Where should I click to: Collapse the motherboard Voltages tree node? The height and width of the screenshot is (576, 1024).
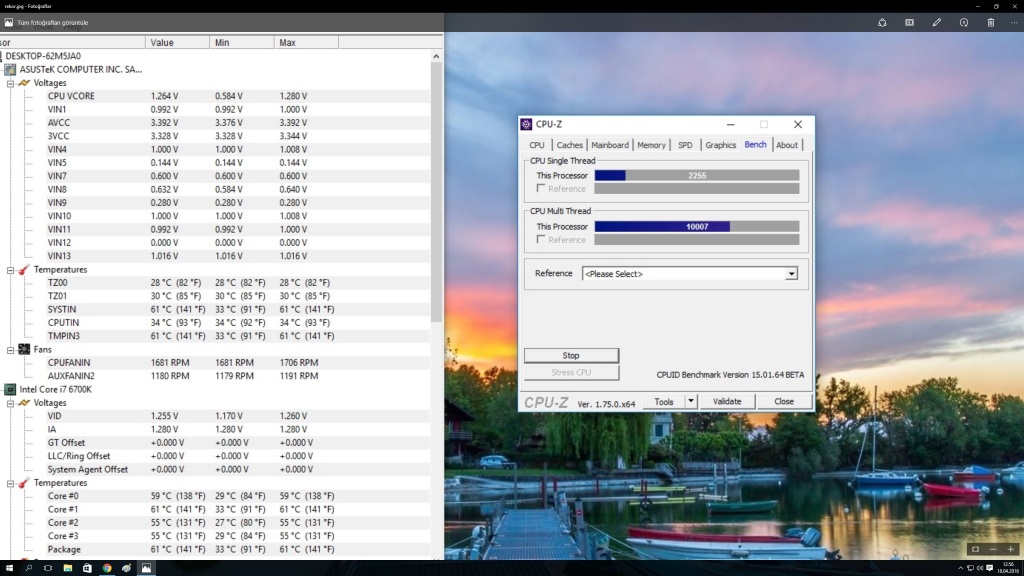point(10,83)
